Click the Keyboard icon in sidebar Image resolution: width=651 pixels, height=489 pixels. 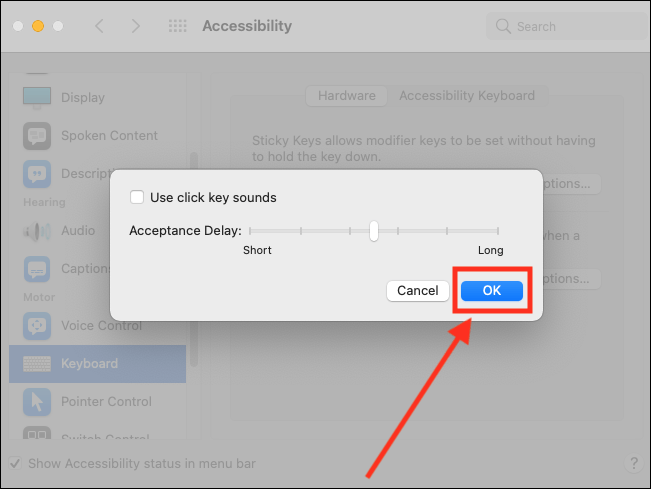tap(37, 364)
